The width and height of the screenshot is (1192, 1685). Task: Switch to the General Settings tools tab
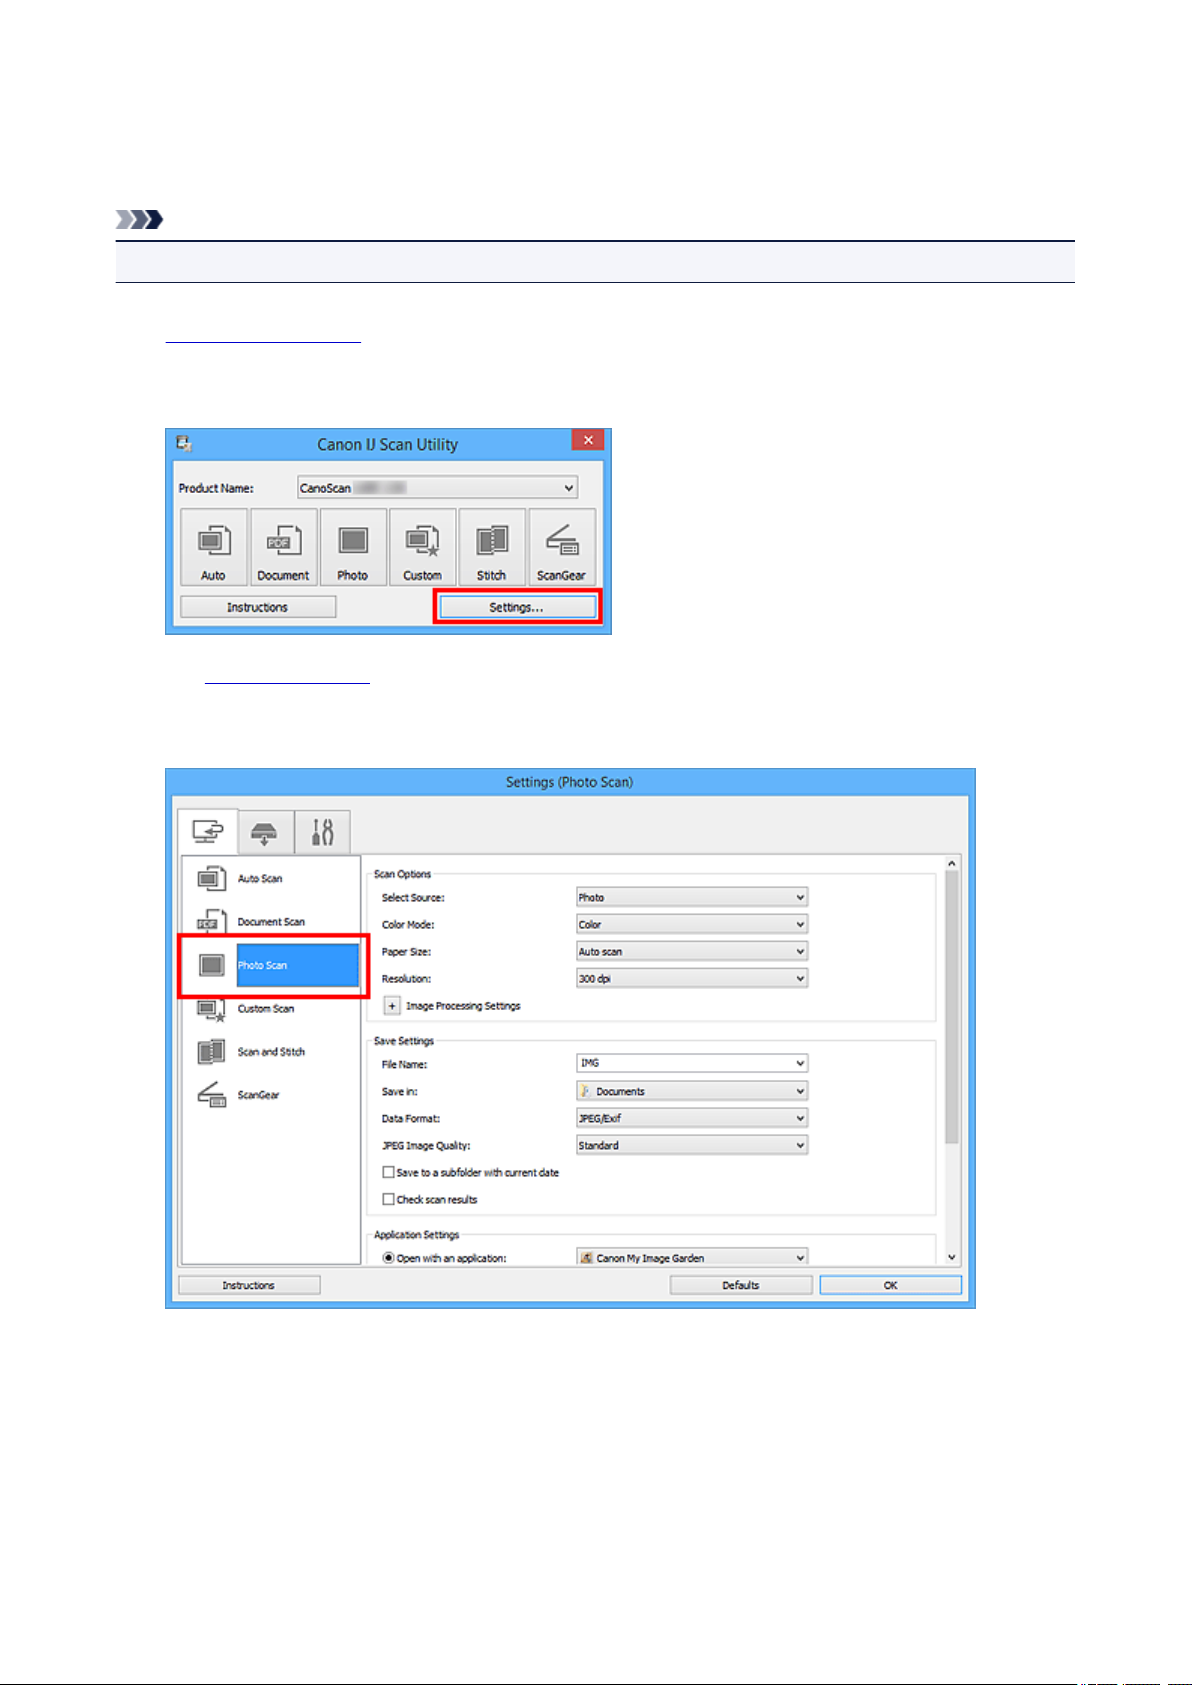[322, 832]
